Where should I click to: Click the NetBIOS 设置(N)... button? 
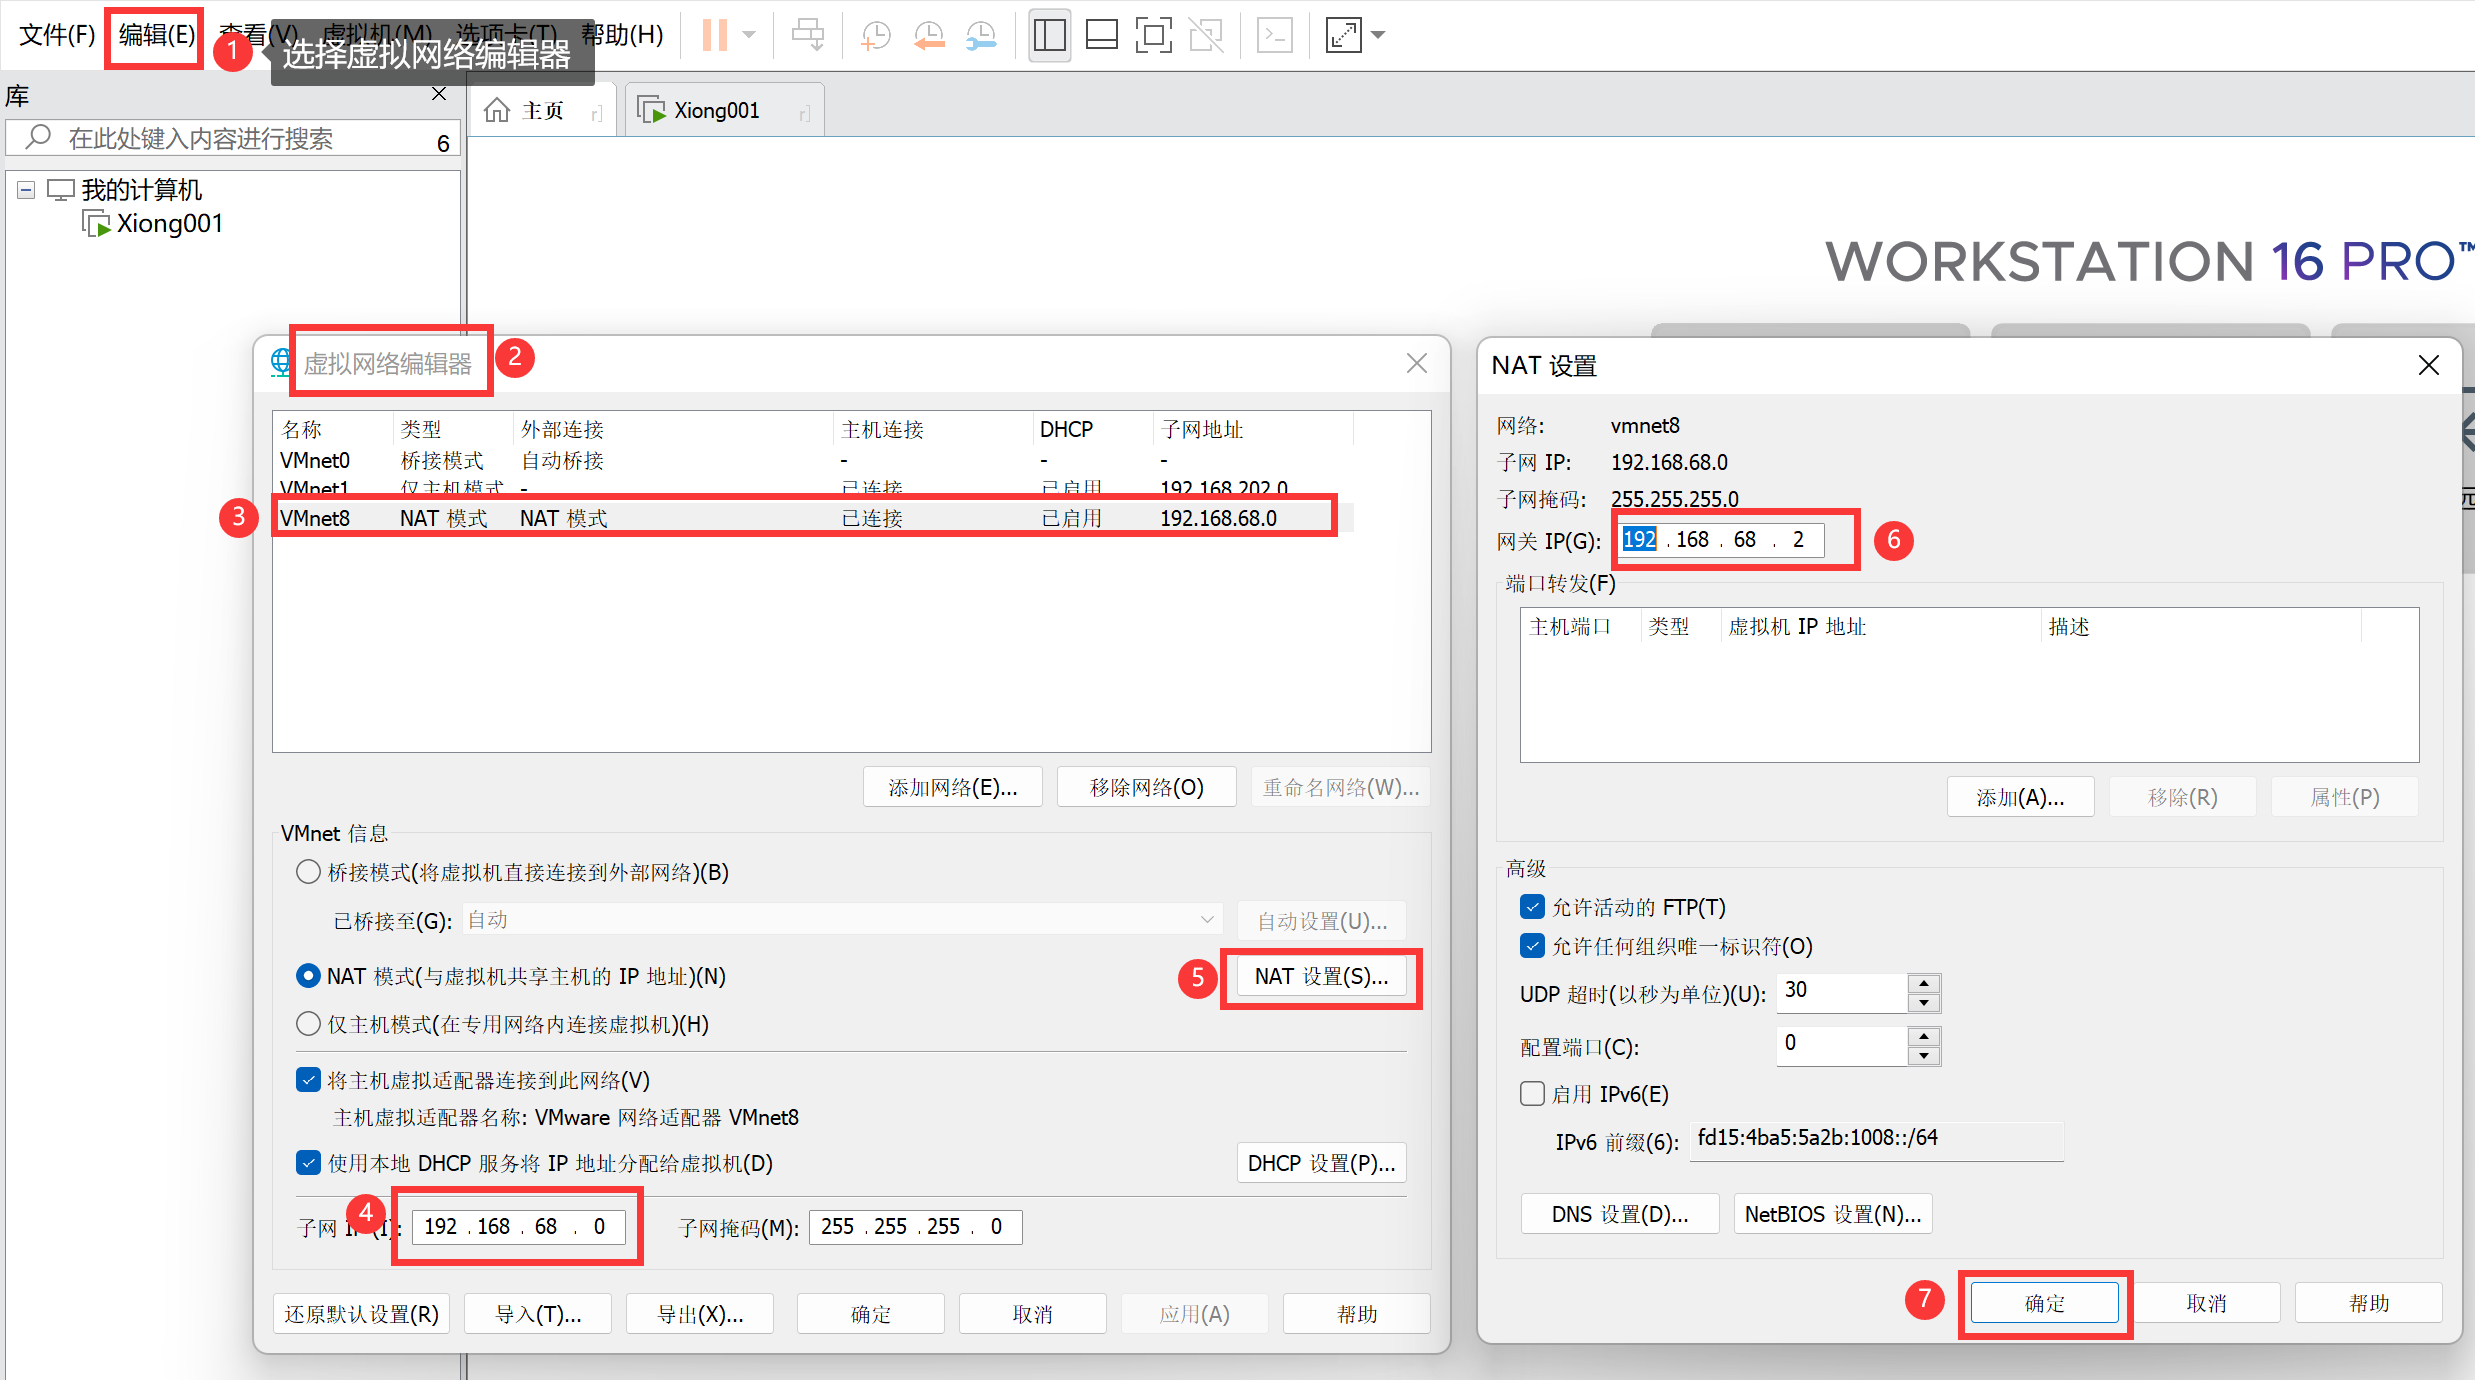click(x=1832, y=1214)
